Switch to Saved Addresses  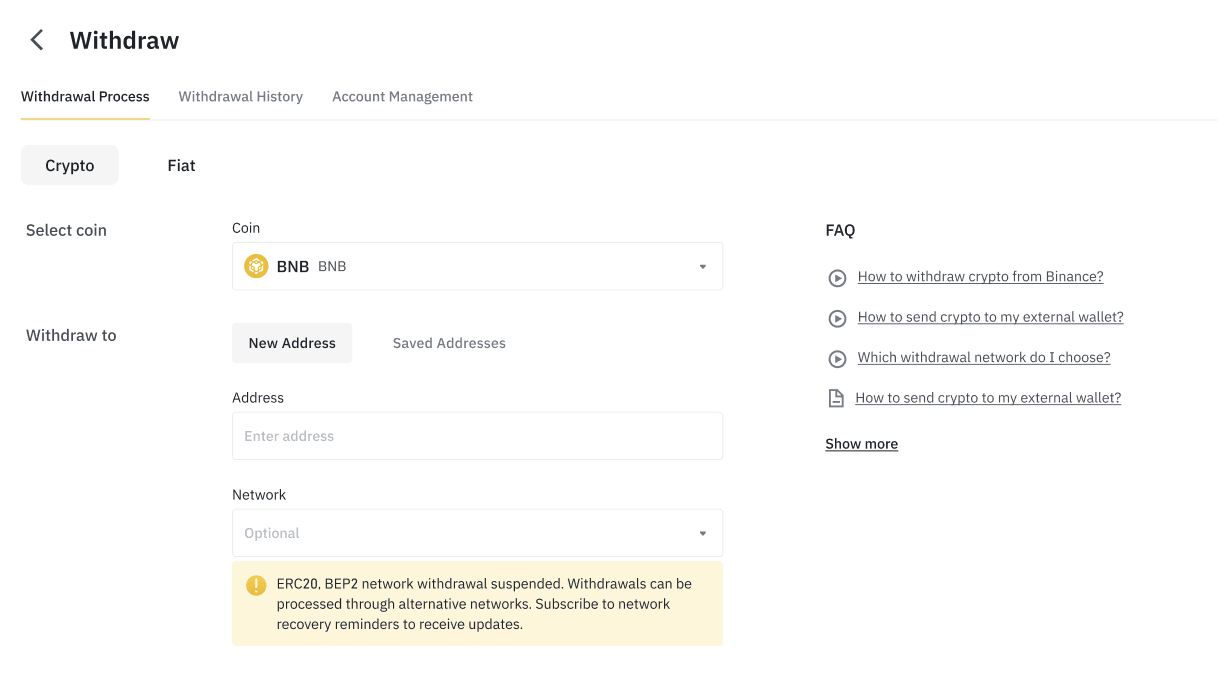point(449,343)
